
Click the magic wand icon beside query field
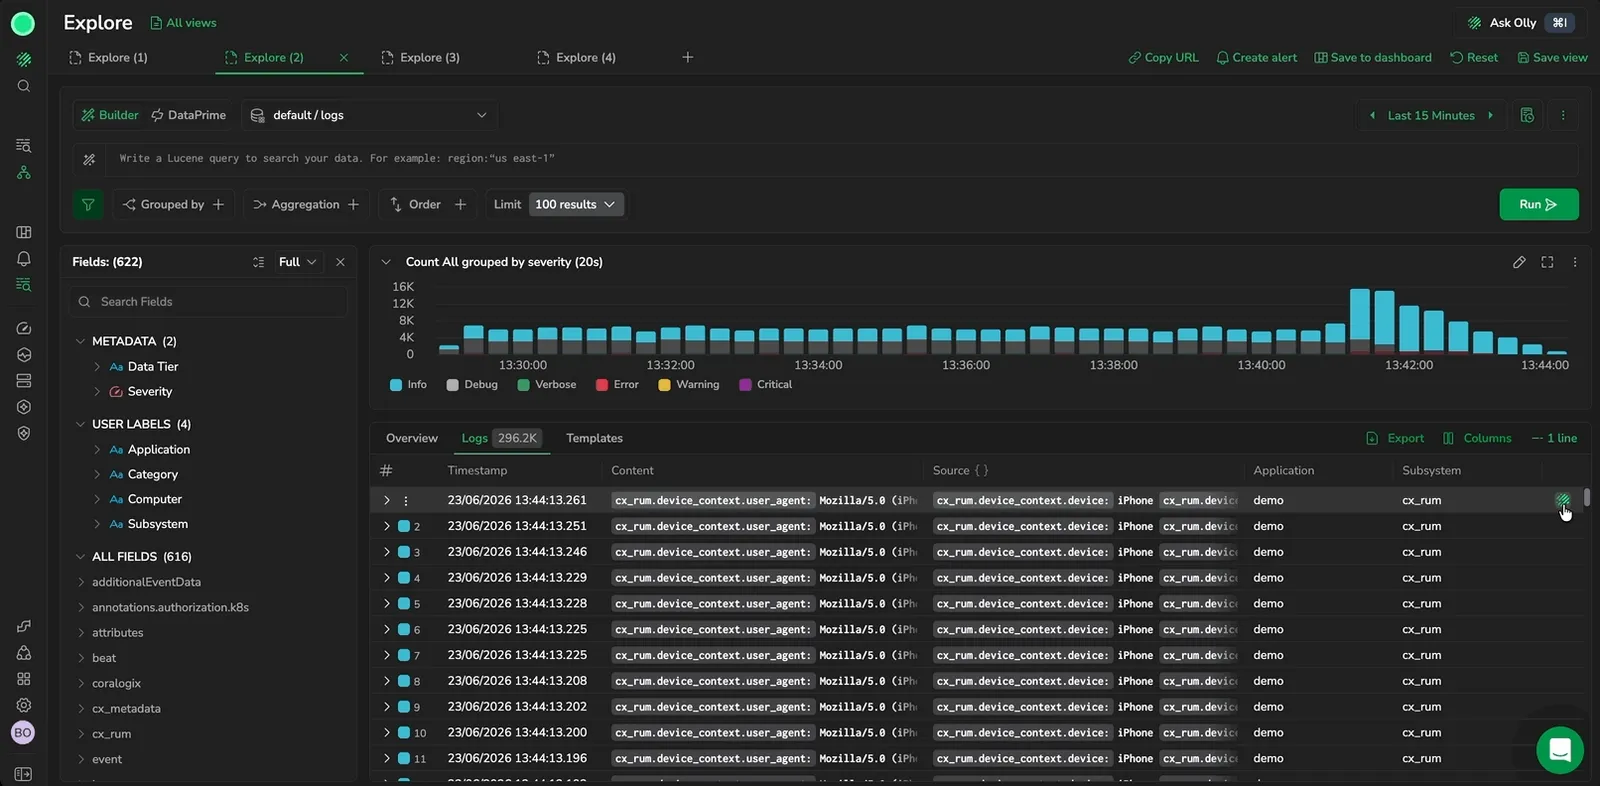[x=89, y=159]
